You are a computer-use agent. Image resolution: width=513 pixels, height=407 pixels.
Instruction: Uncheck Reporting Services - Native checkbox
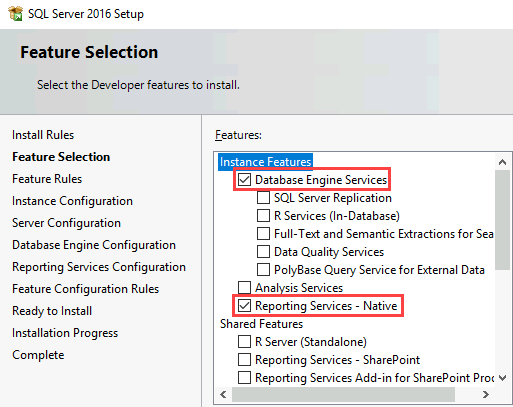click(x=244, y=306)
